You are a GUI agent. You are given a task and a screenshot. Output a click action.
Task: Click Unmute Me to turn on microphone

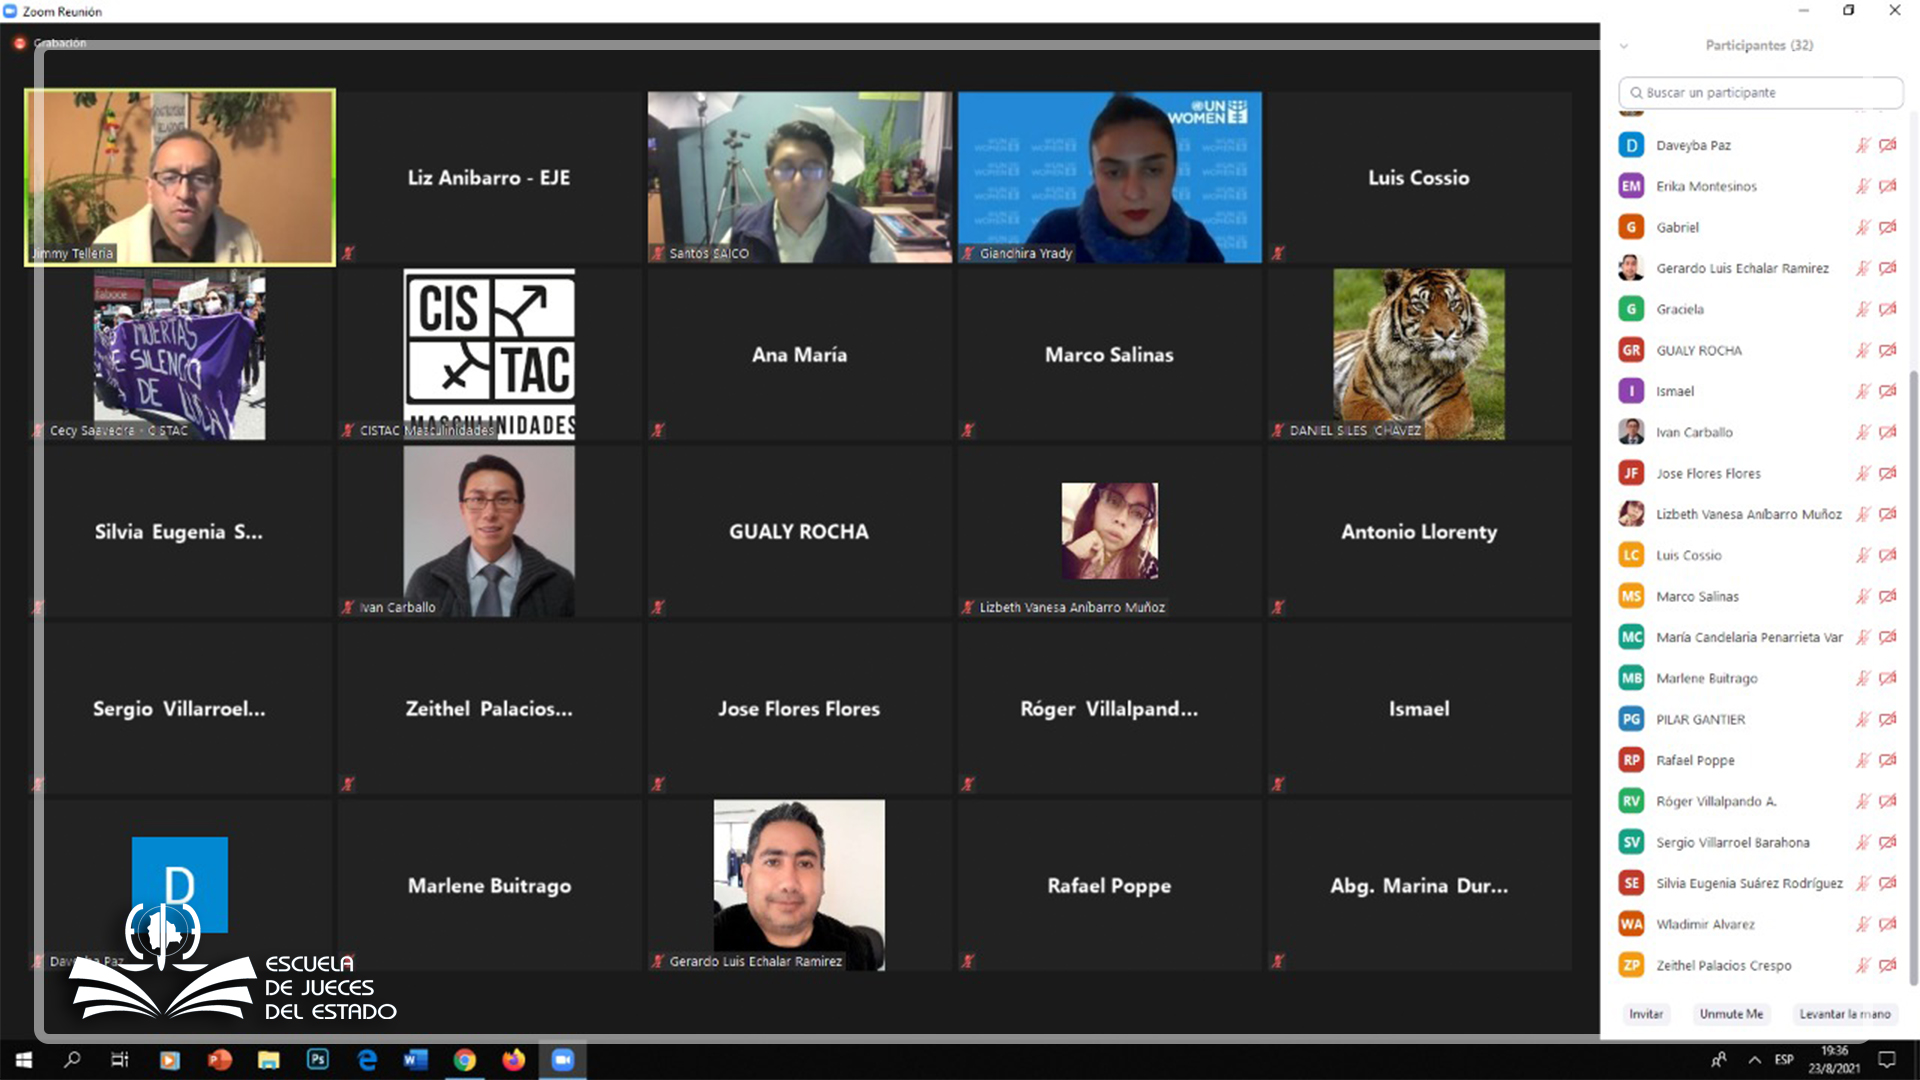pos(1731,1014)
